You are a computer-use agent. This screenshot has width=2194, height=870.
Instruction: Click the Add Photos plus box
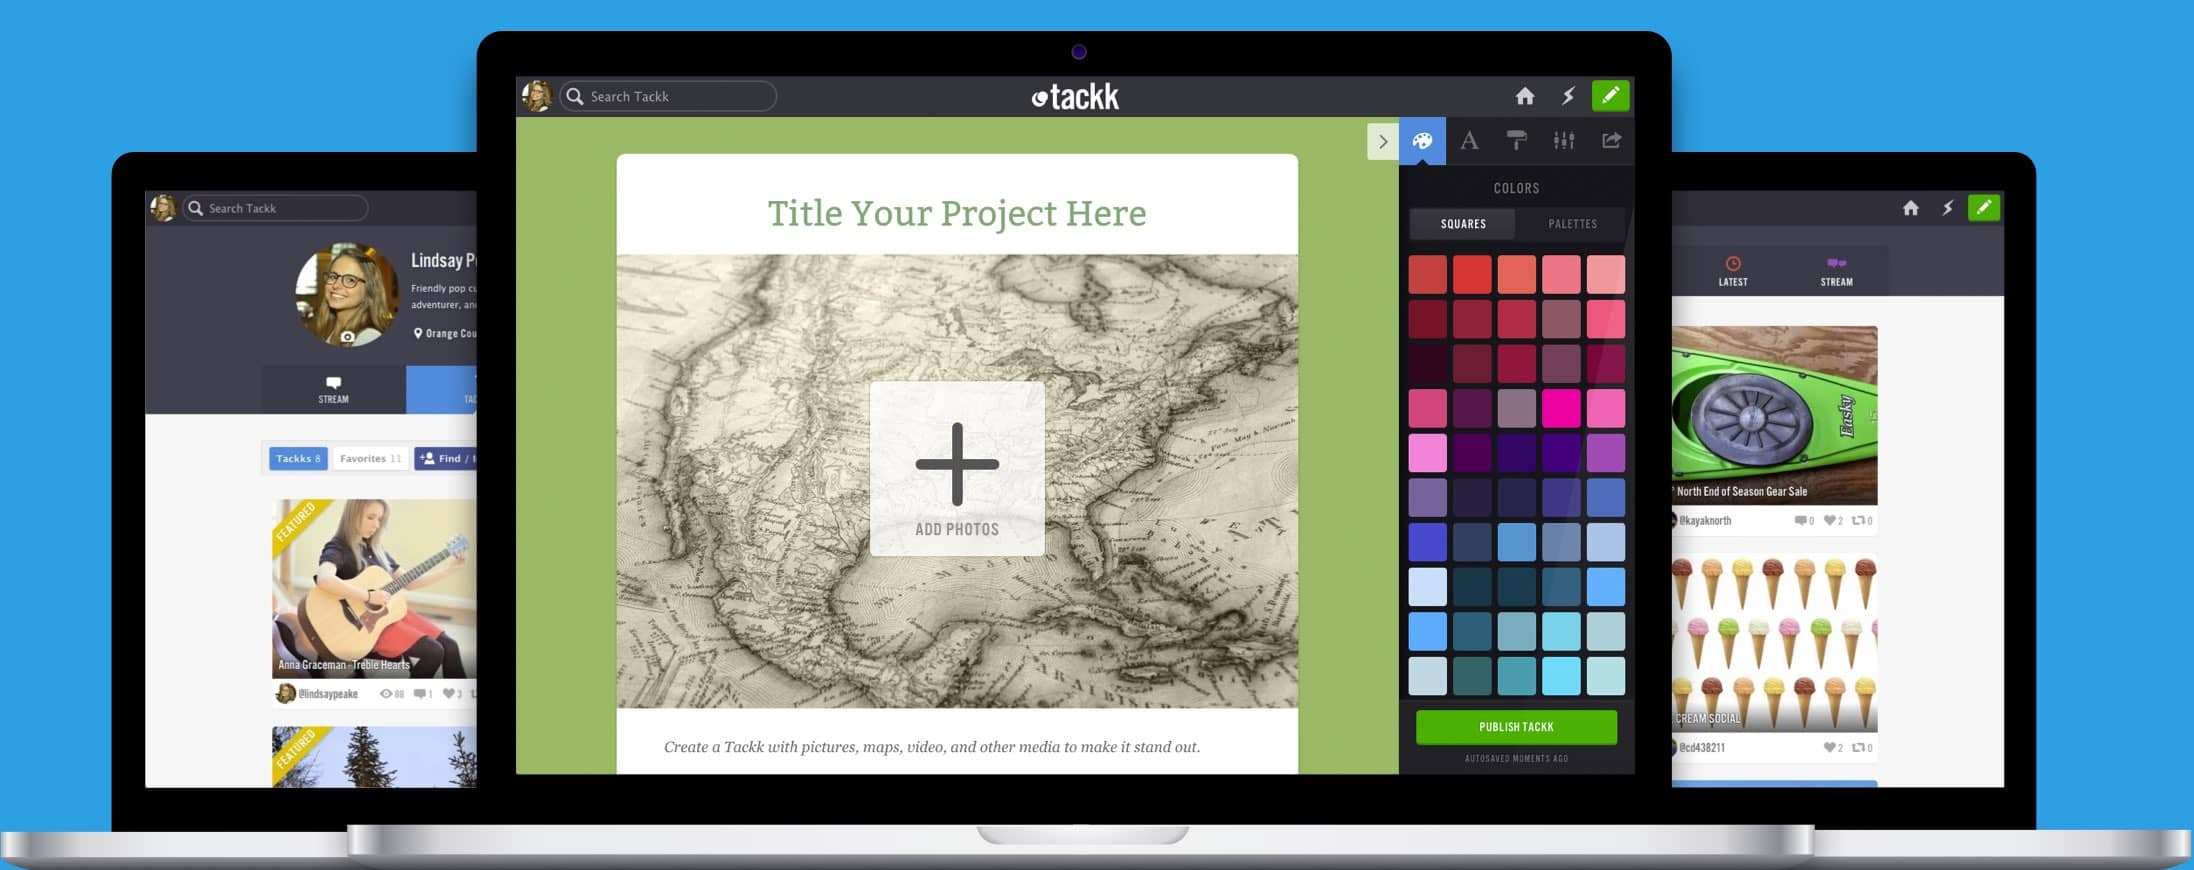pyautogui.click(x=957, y=469)
